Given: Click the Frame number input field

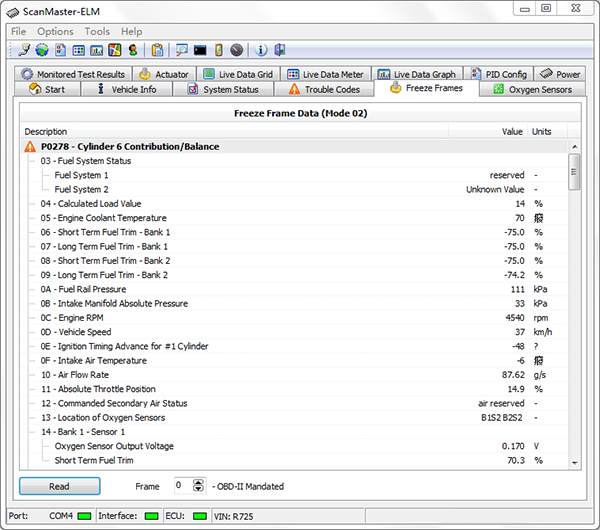Looking at the screenshot, I should pos(183,486).
